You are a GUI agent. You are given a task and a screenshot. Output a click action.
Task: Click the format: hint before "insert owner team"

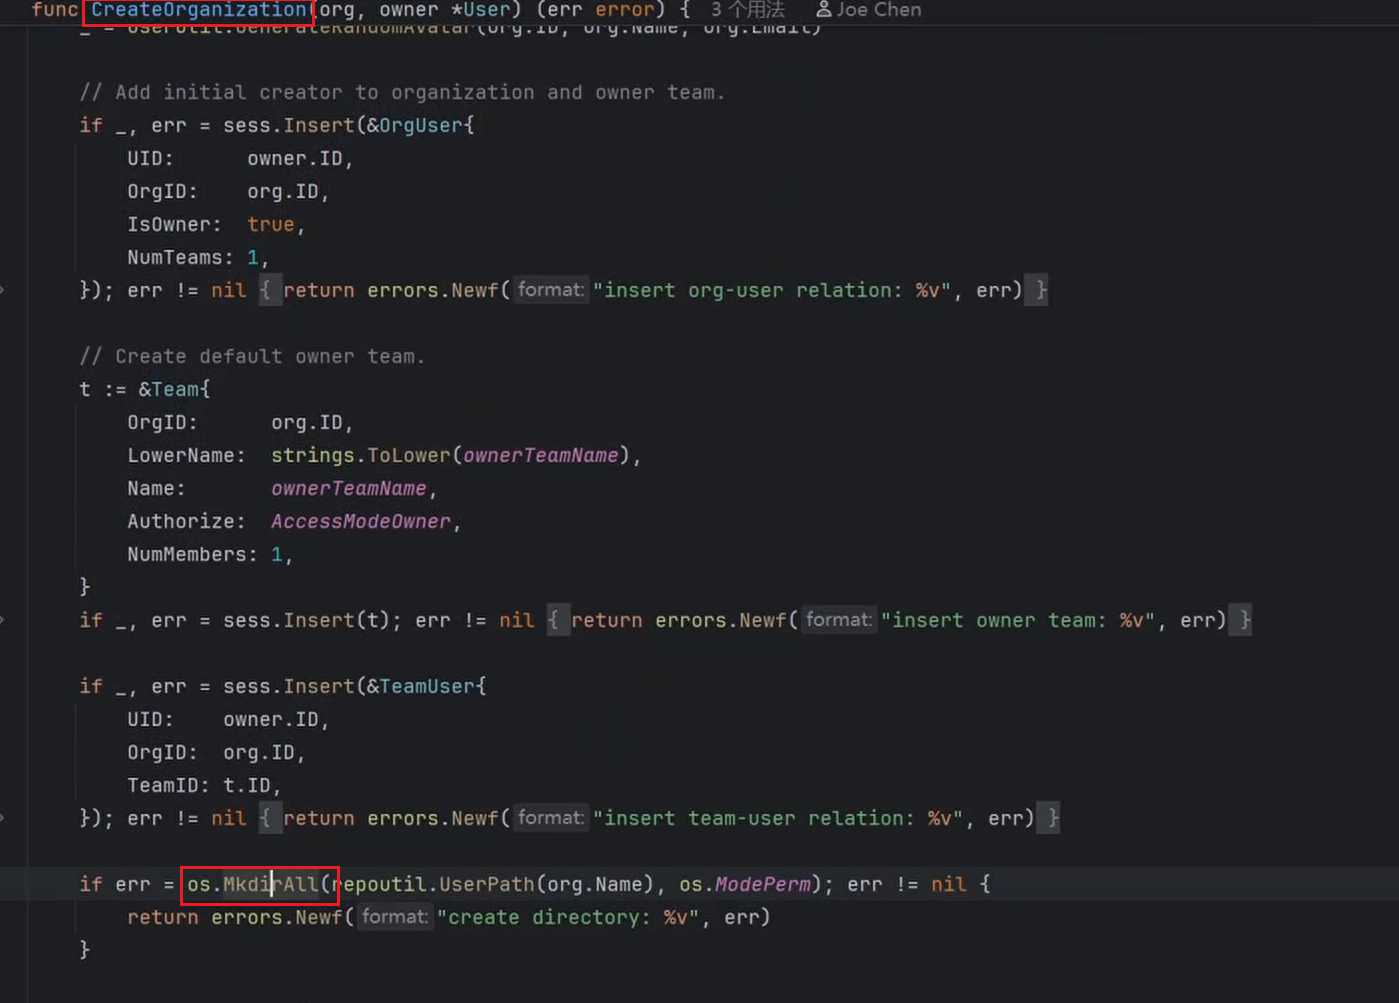[838, 619]
